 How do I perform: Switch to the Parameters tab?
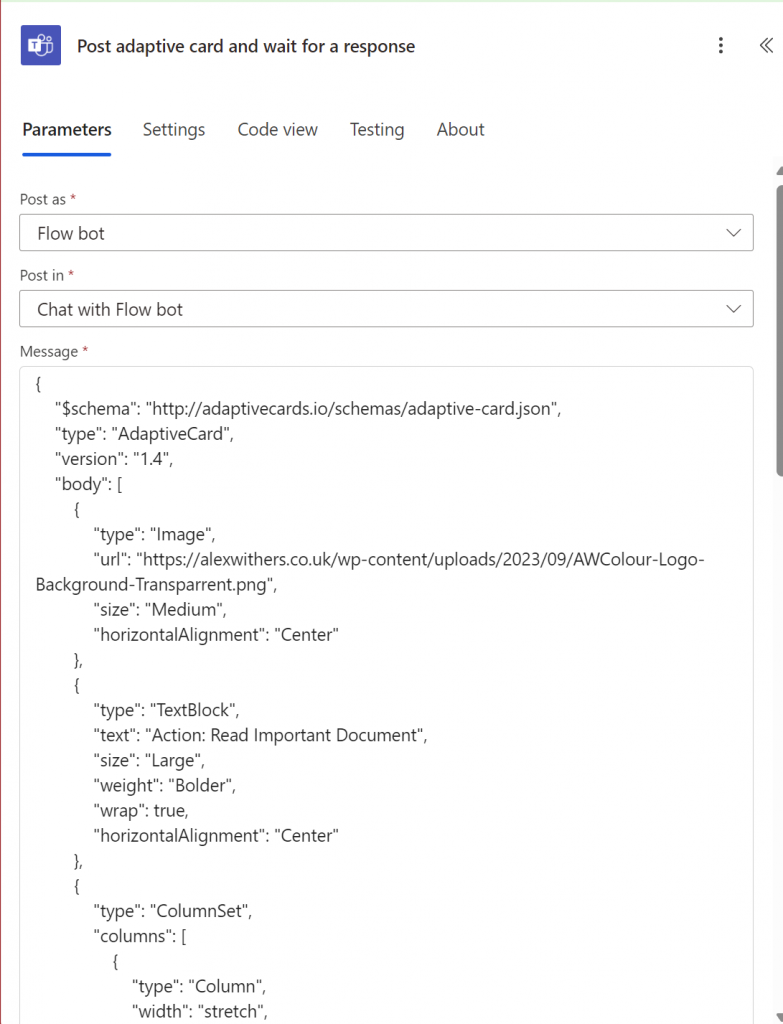(67, 129)
